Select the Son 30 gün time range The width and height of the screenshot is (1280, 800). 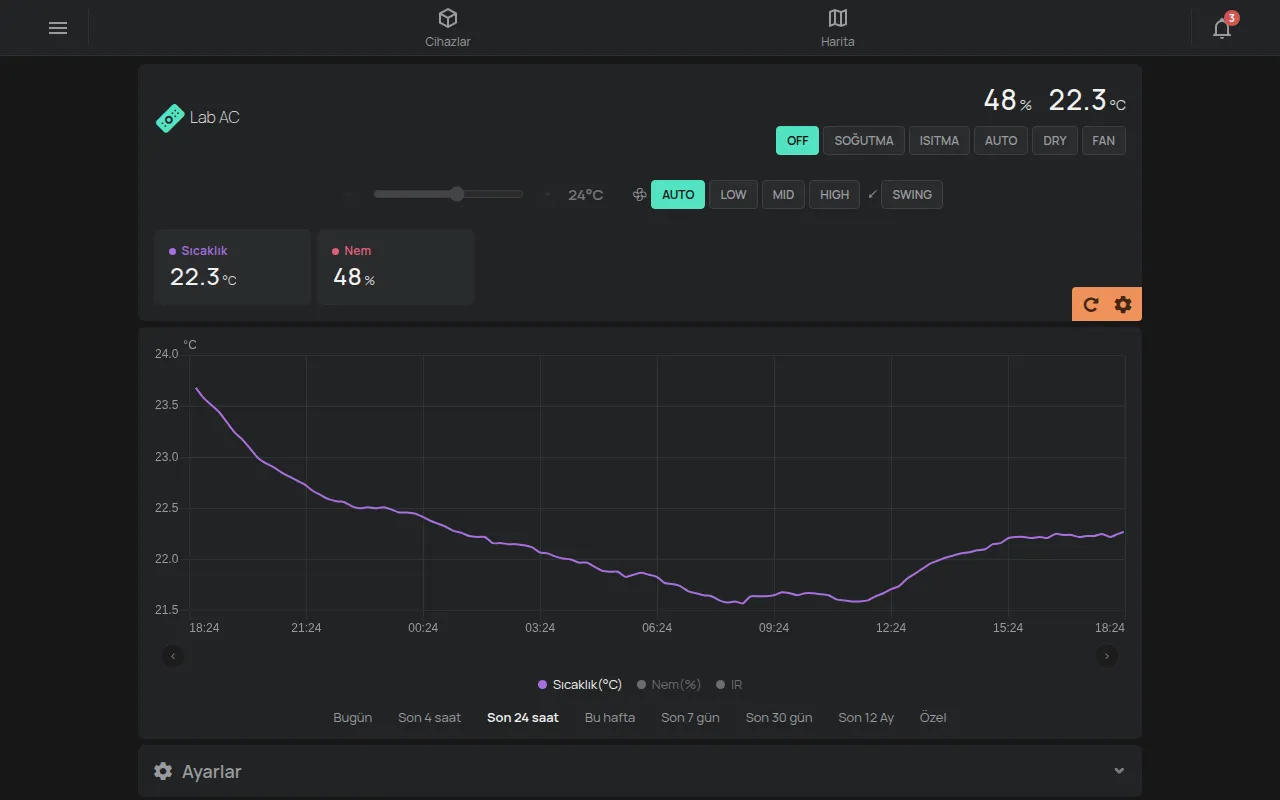779,718
